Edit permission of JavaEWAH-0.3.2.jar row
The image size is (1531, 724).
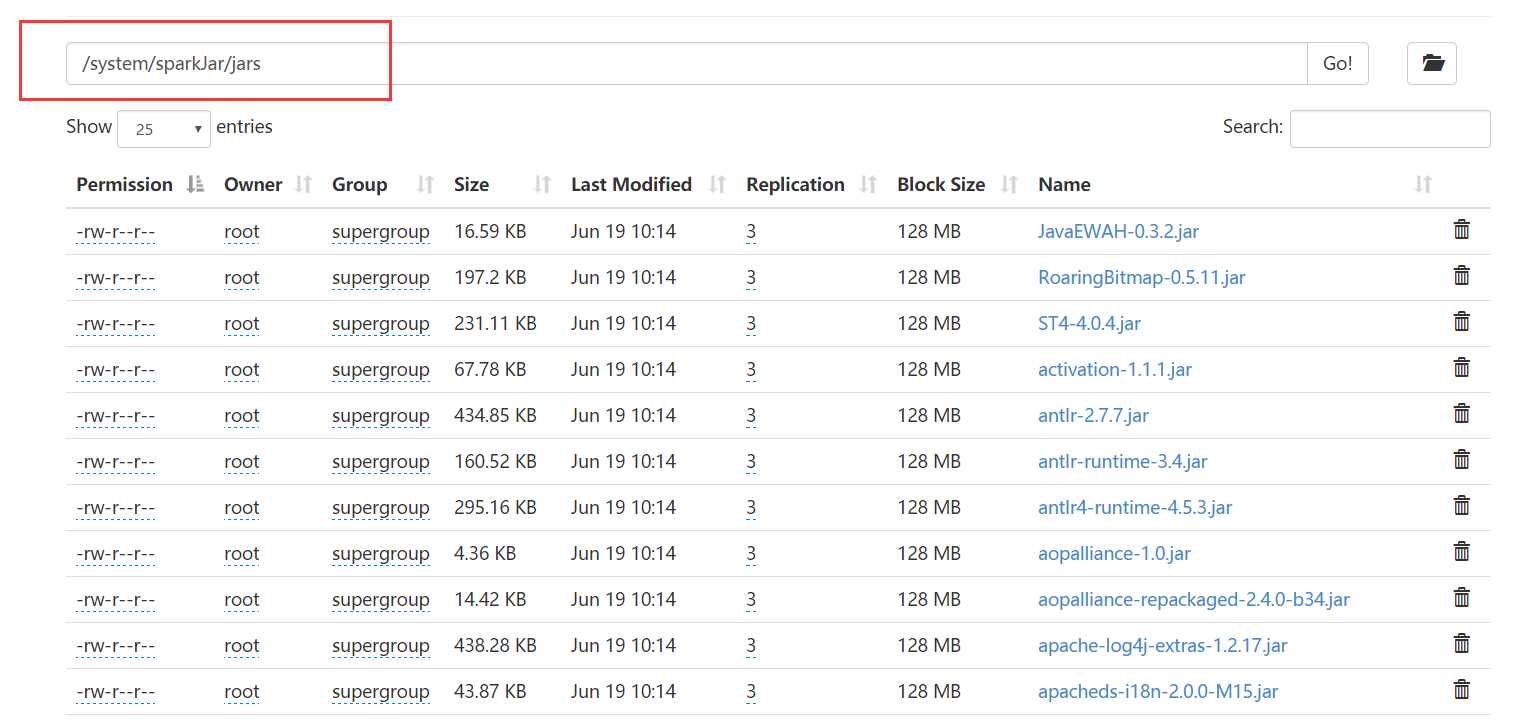[x=116, y=232]
